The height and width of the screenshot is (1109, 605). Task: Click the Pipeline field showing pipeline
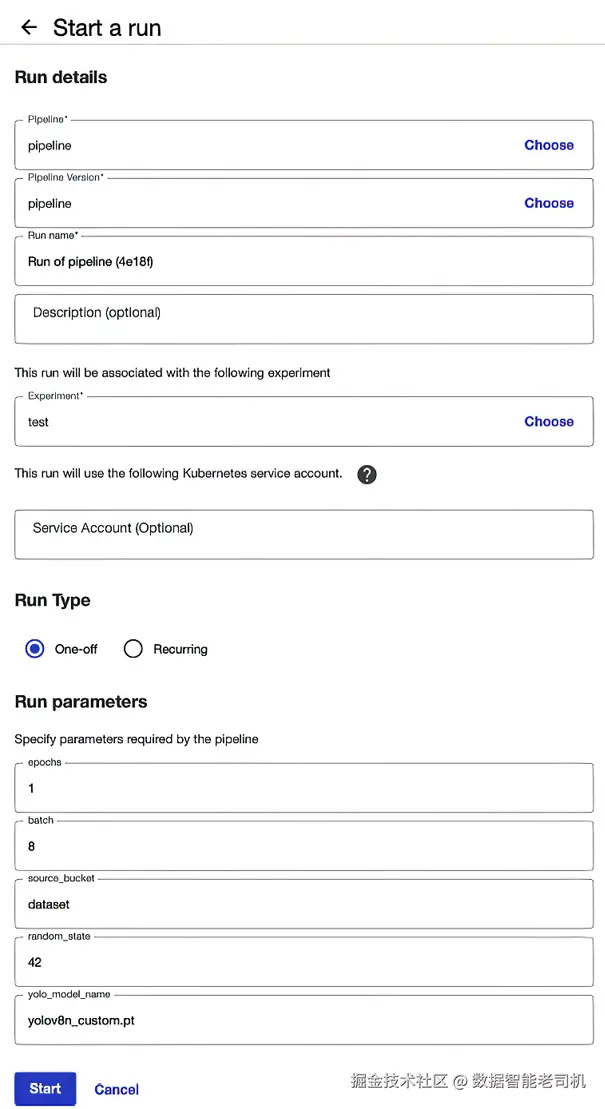pos(304,145)
